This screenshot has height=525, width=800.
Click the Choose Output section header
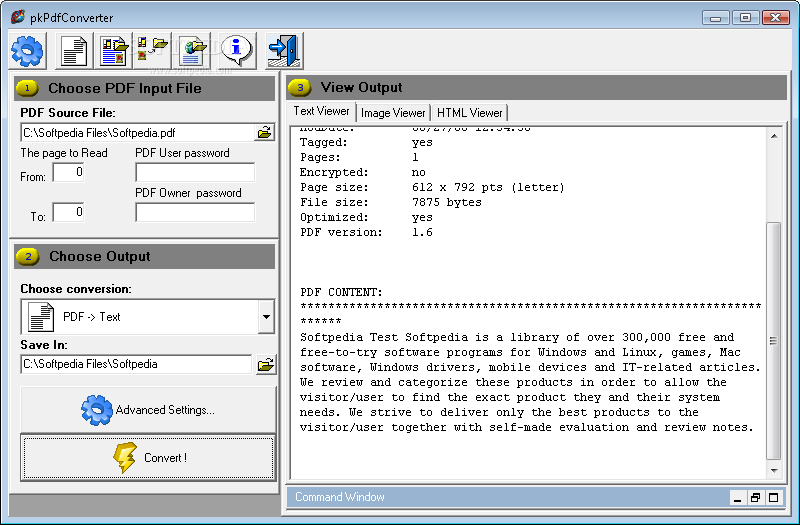click(144, 256)
